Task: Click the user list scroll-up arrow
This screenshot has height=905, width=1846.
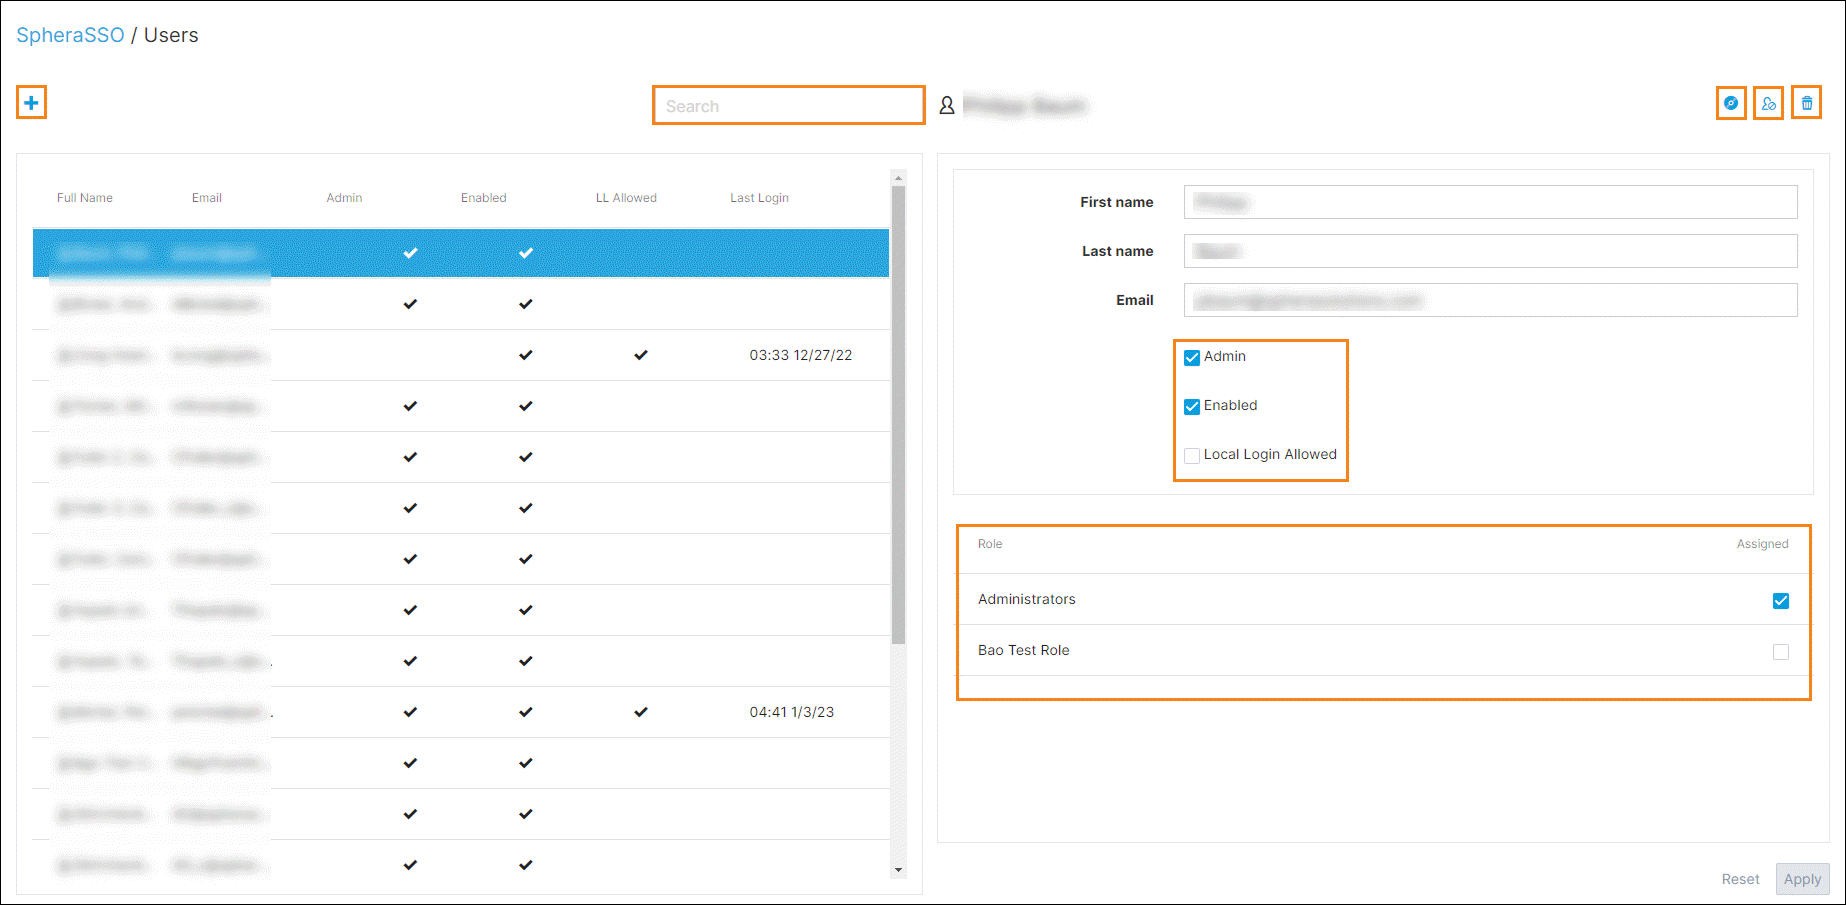Action: (x=898, y=178)
